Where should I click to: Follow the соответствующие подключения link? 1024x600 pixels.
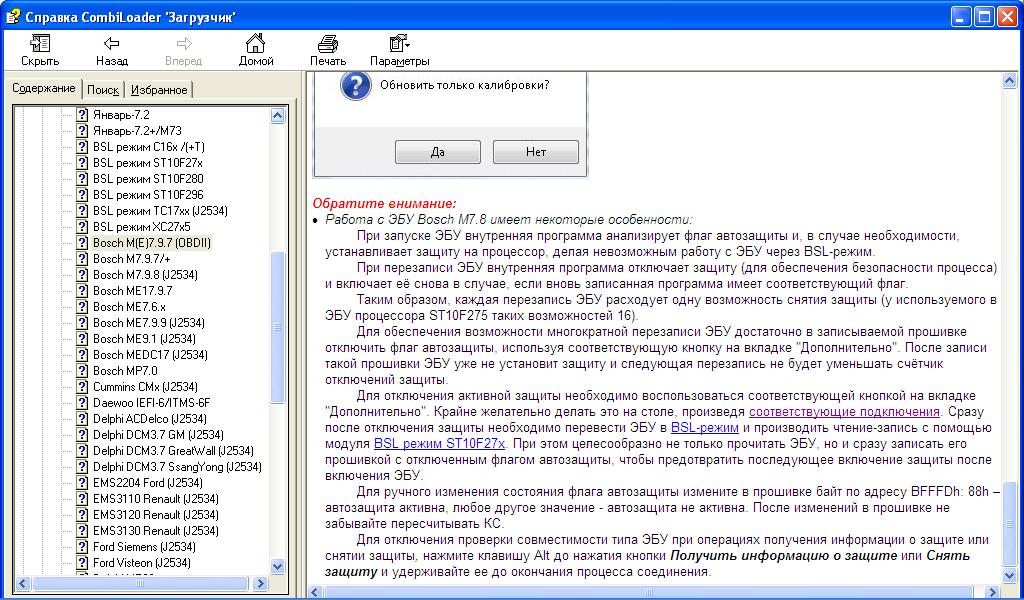coord(844,412)
